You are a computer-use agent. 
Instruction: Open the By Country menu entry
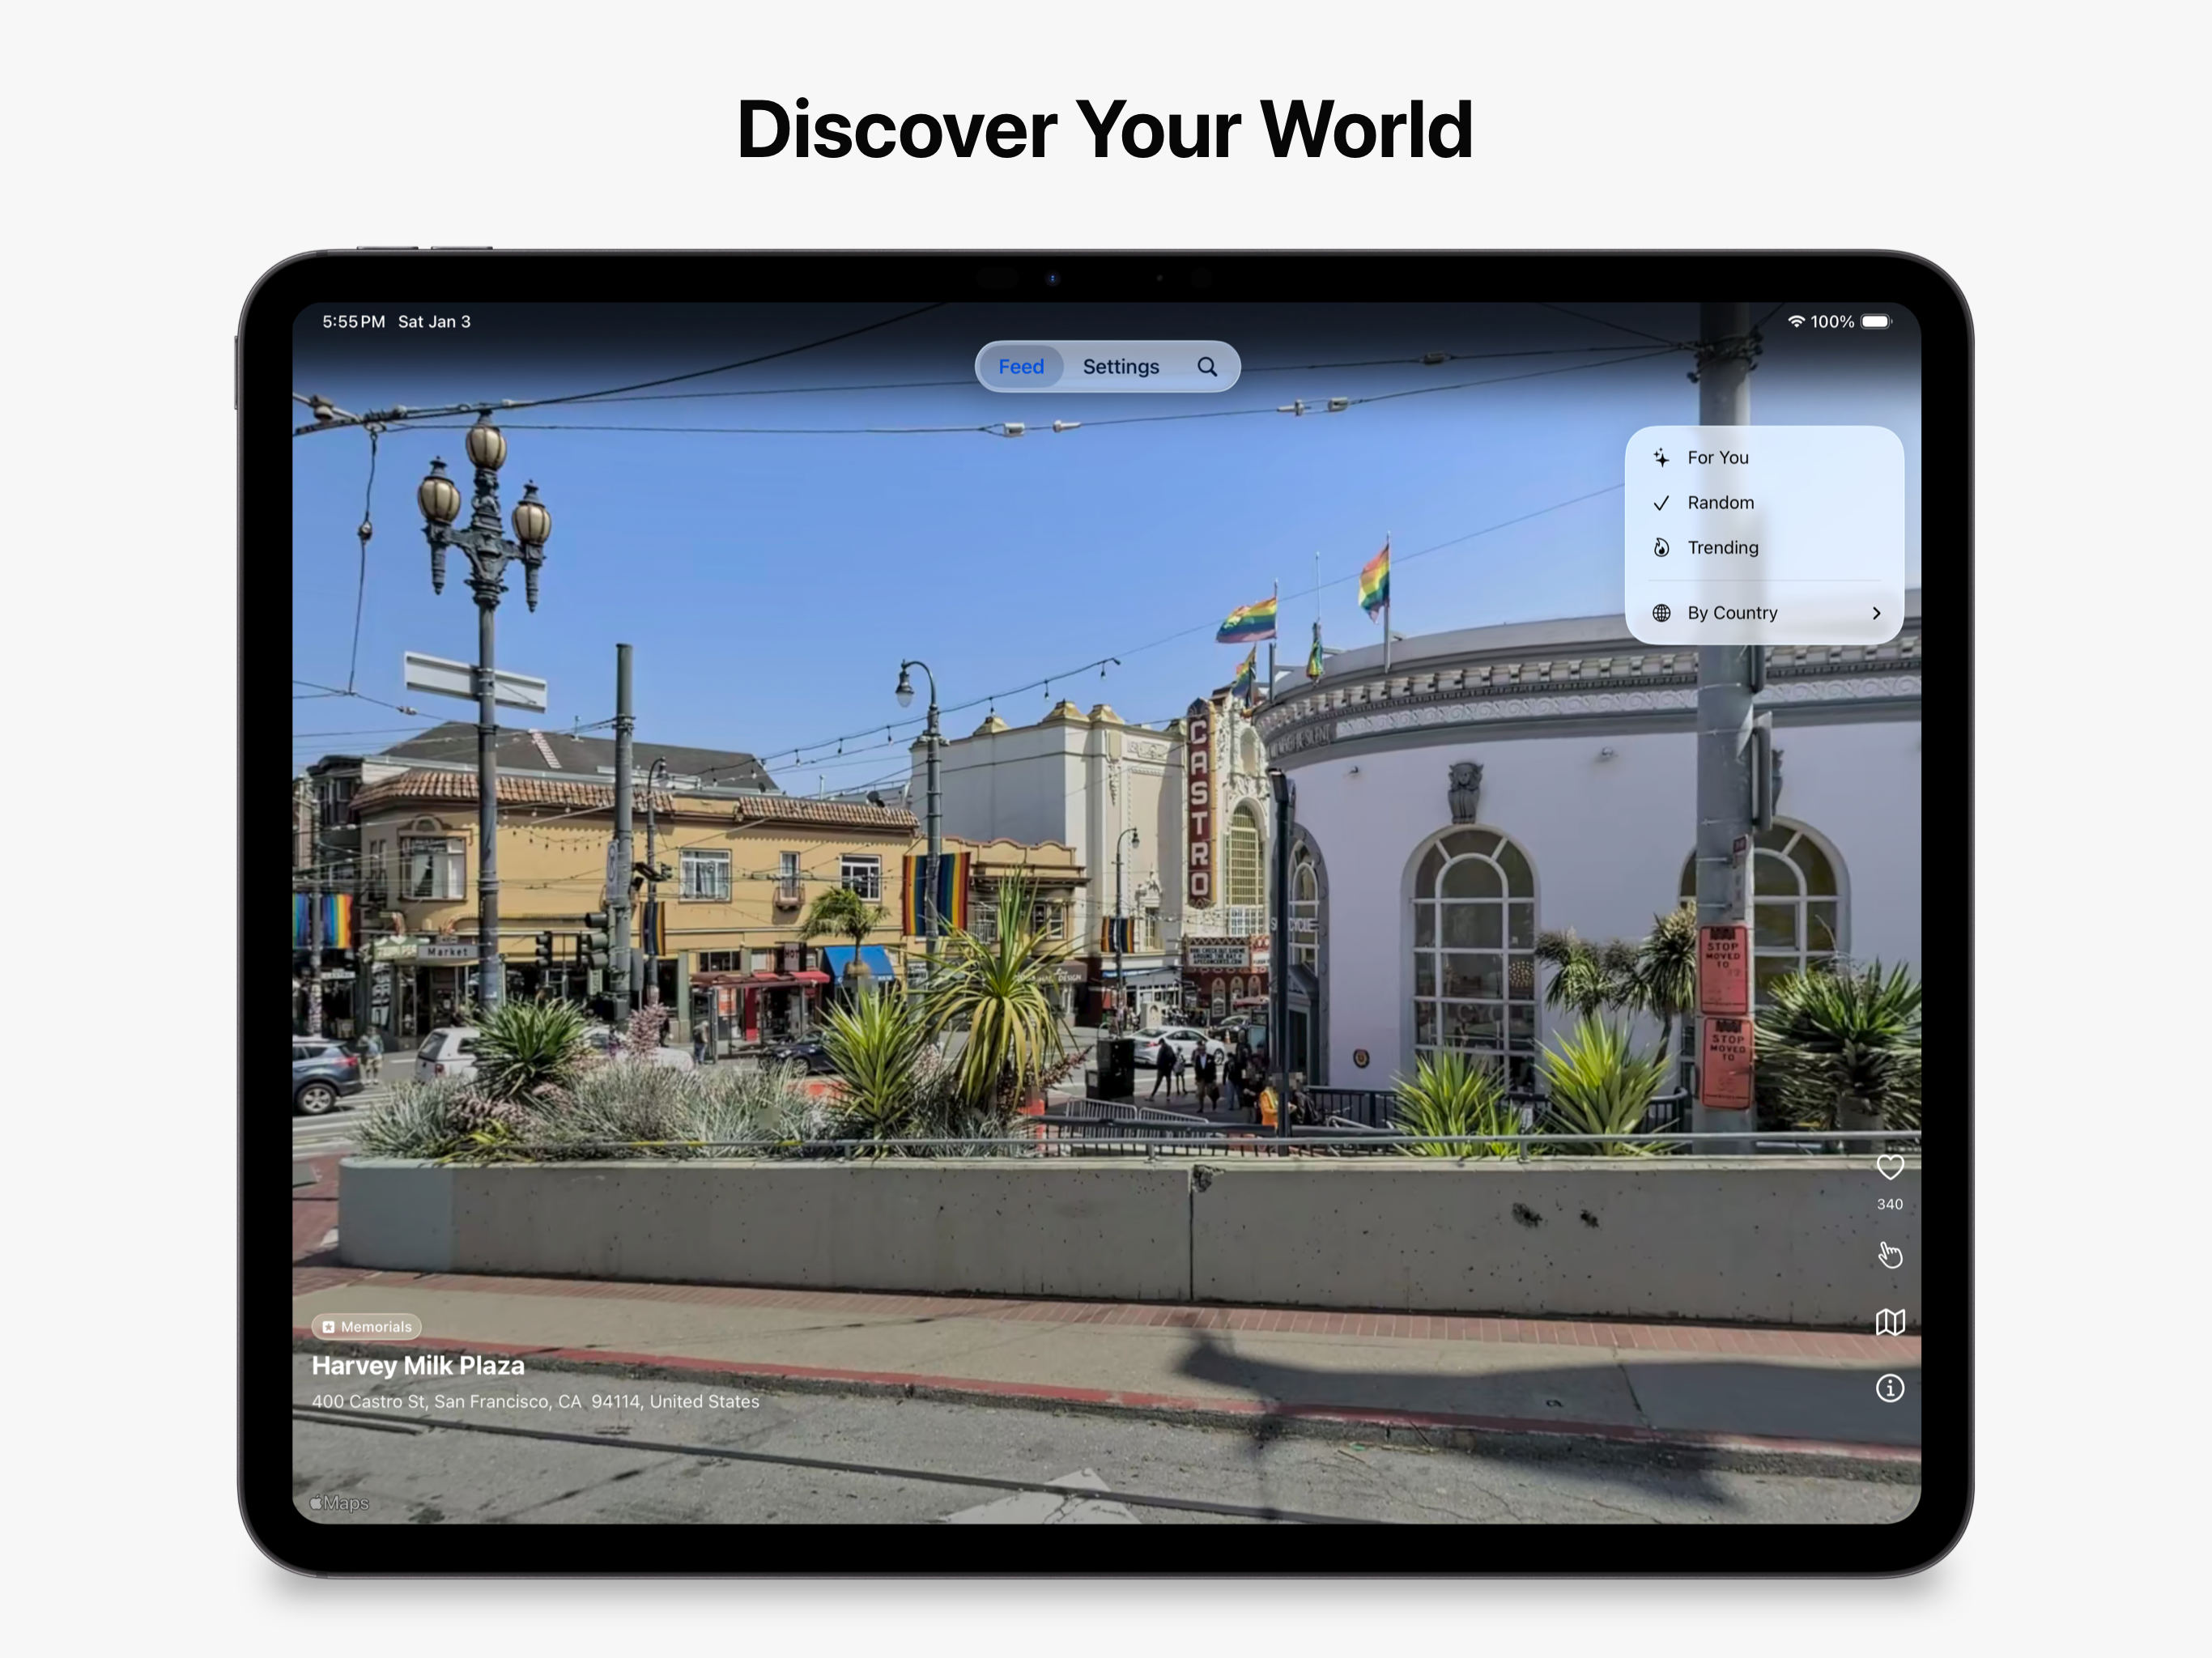click(1732, 613)
